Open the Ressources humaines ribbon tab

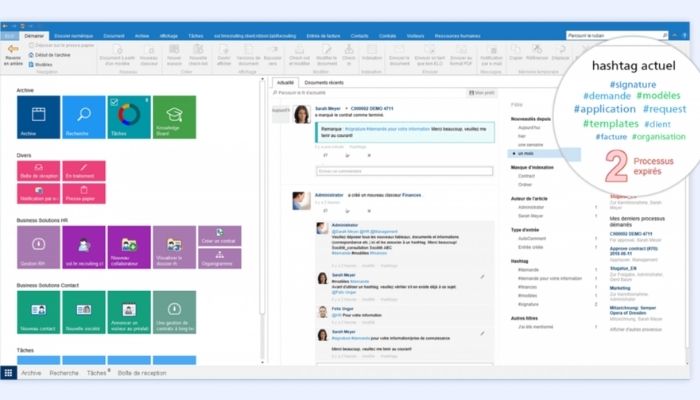(x=458, y=36)
